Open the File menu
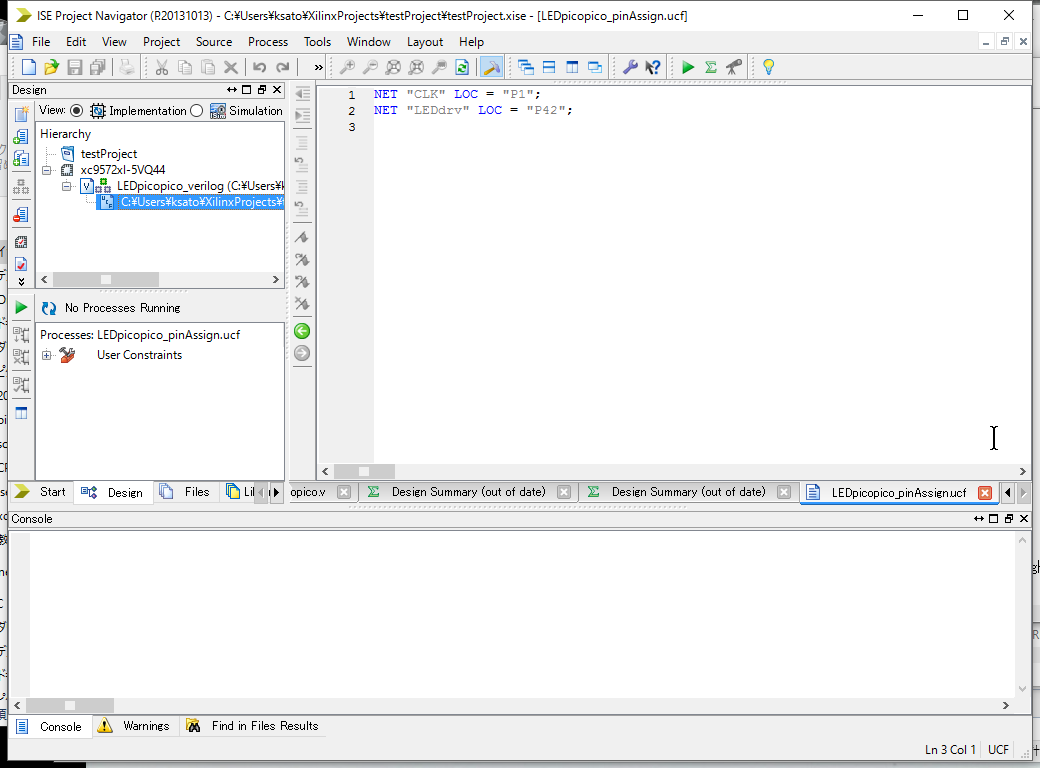This screenshot has height=768, width=1040. pos(41,42)
